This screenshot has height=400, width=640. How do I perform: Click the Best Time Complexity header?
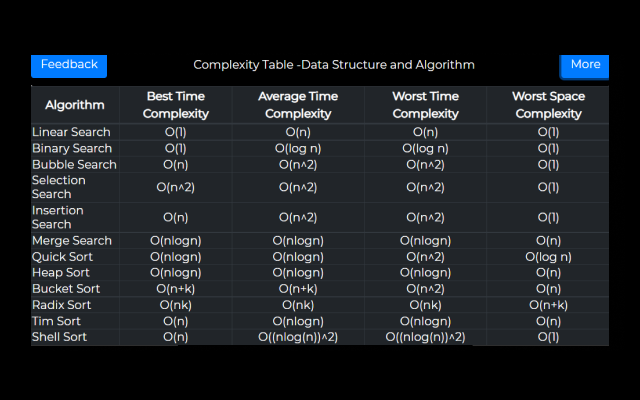pyautogui.click(x=176, y=105)
